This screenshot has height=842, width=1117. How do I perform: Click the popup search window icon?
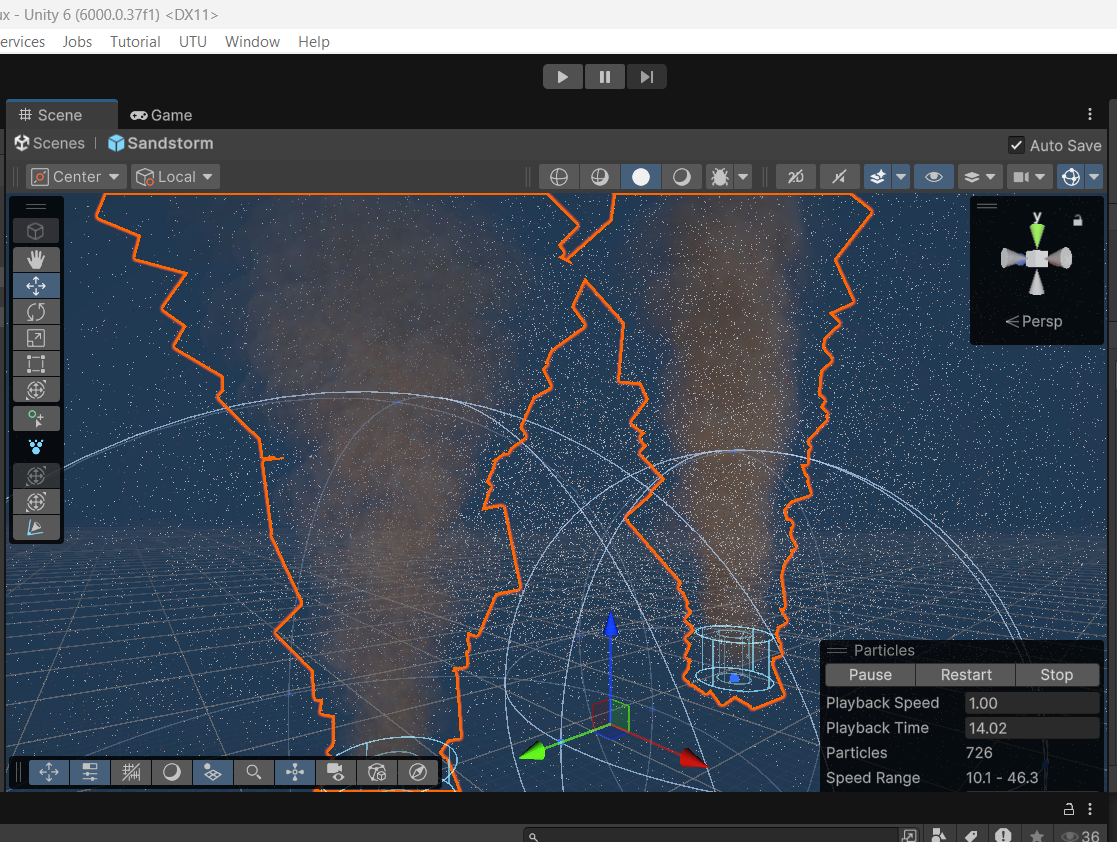909,836
